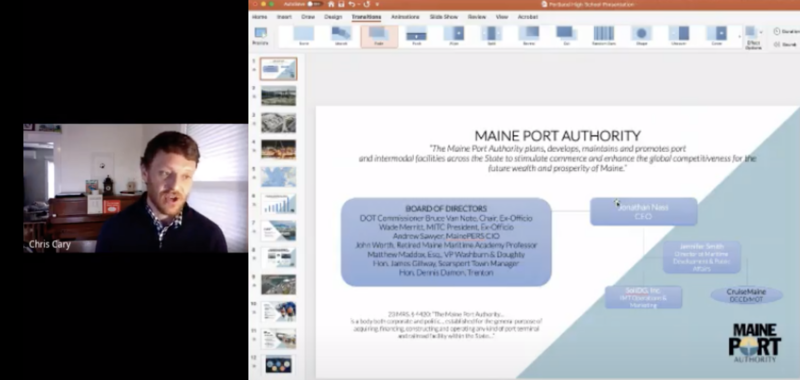This screenshot has height=380, width=800.
Task: Open the Design ribbon tab
Action: tap(333, 17)
